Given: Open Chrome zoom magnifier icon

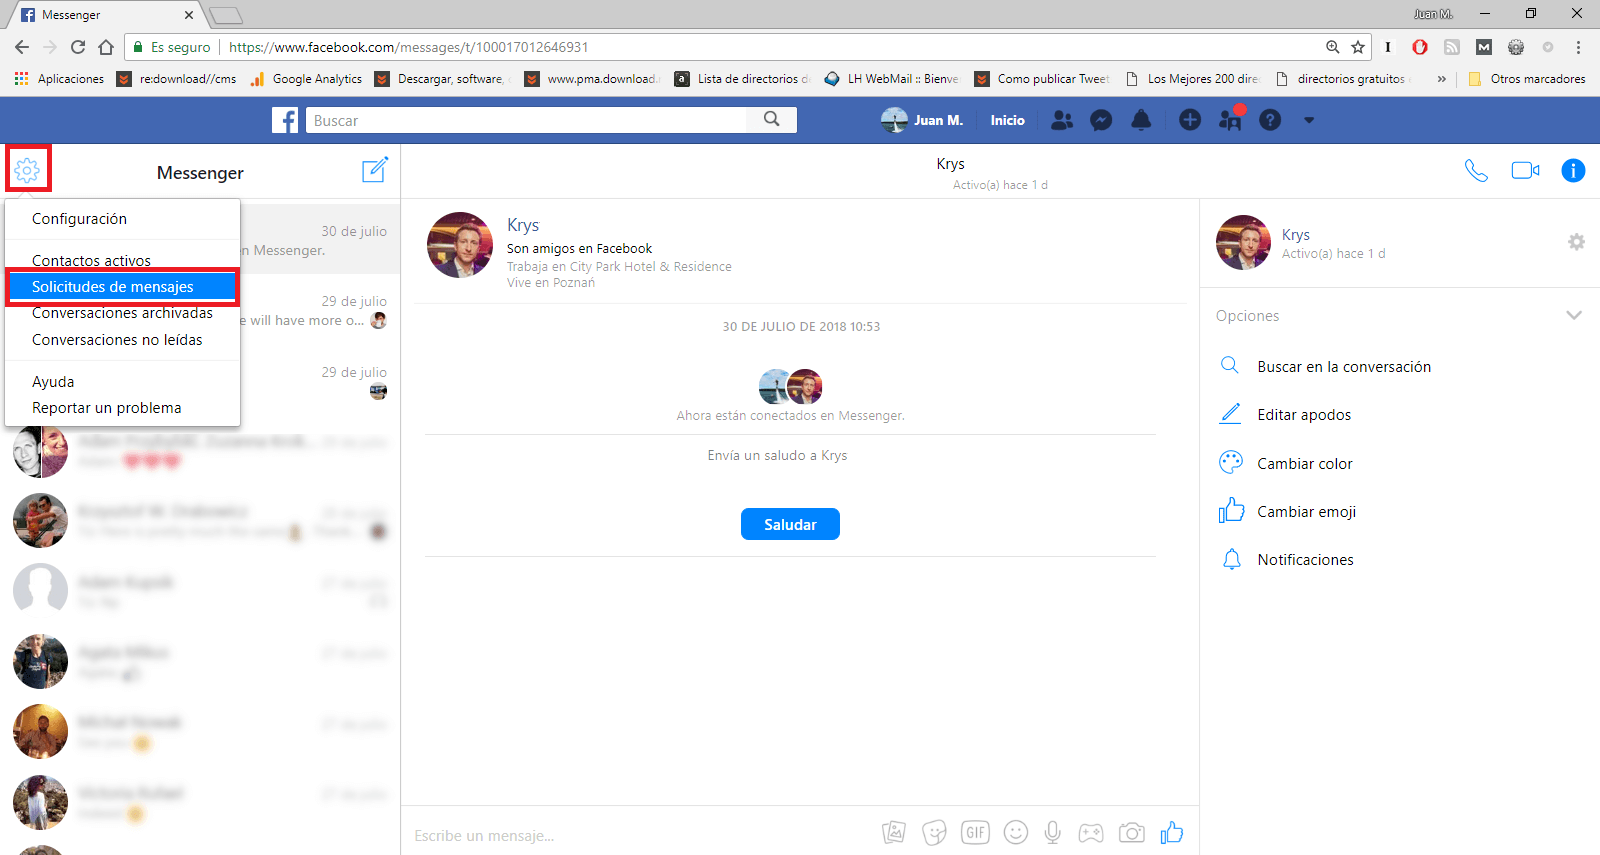Looking at the screenshot, I should pos(1332,47).
